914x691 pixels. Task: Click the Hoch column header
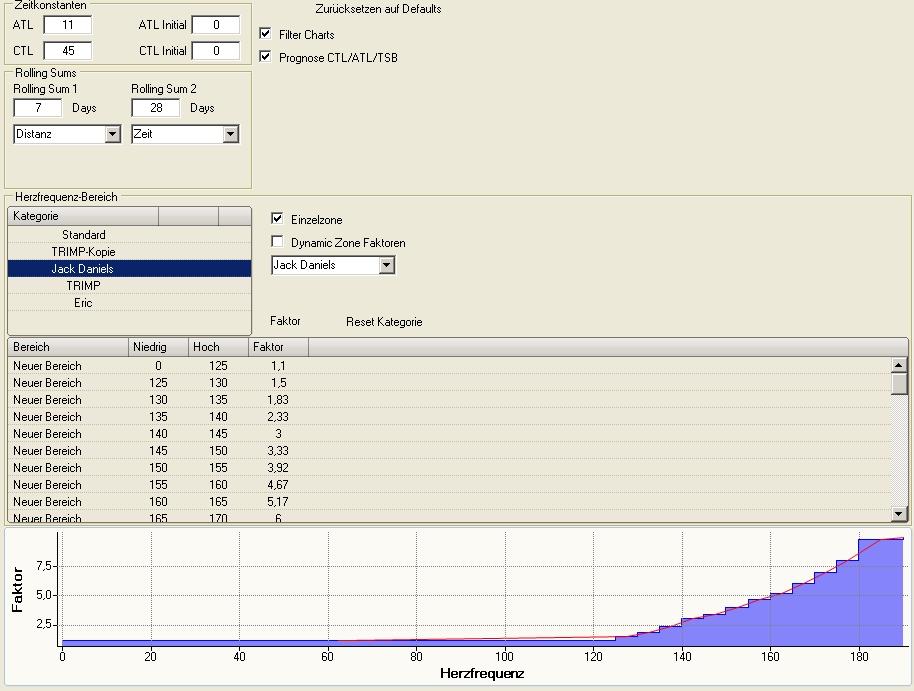point(218,347)
